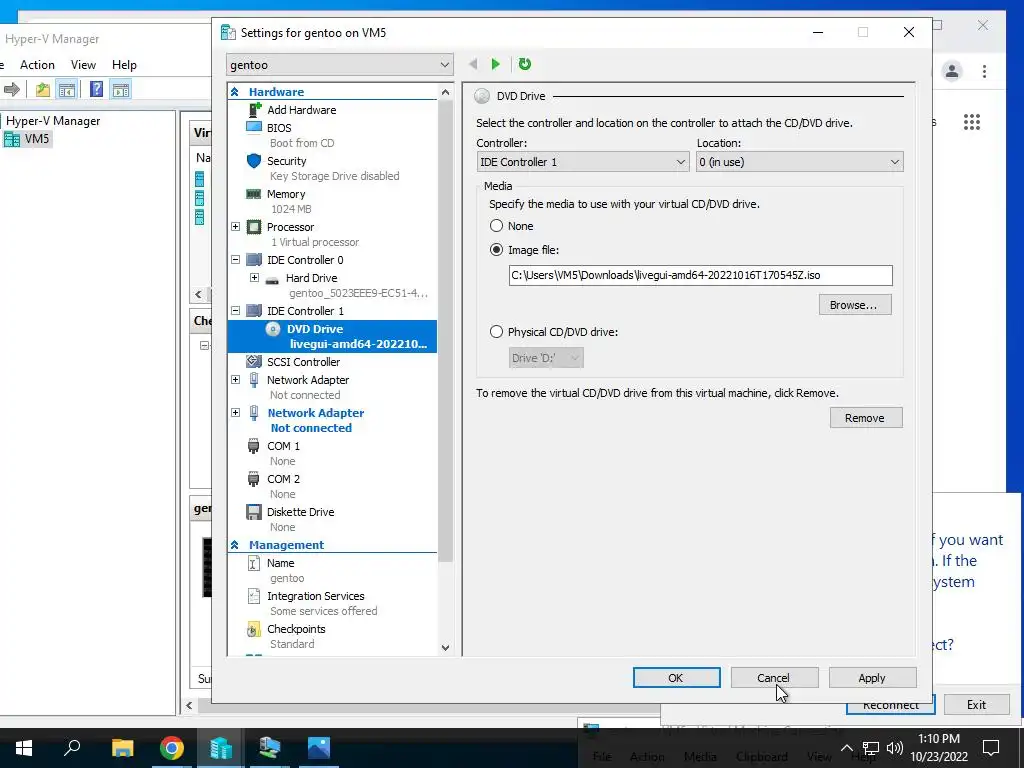Select the SCSI Controller icon
The image size is (1024, 768).
pos(254,361)
